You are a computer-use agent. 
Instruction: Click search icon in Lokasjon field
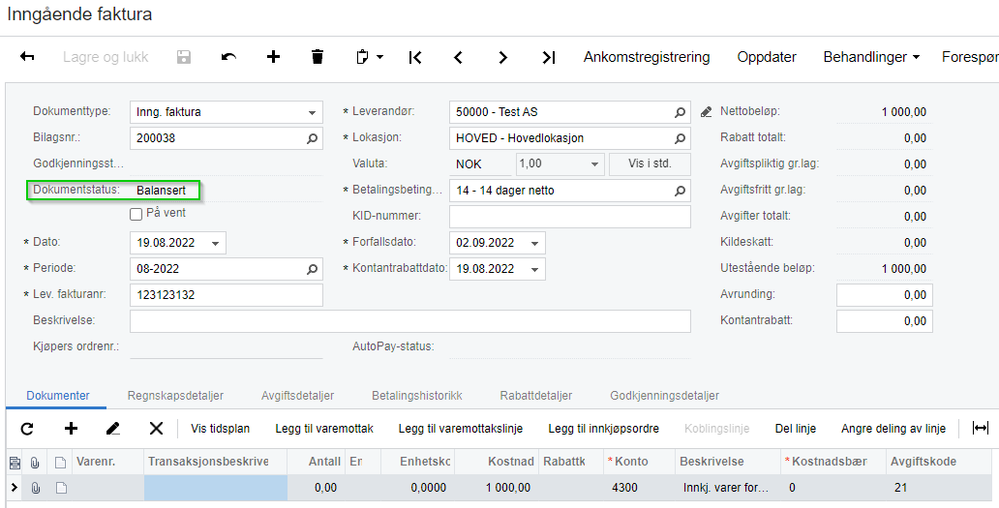pos(680,138)
